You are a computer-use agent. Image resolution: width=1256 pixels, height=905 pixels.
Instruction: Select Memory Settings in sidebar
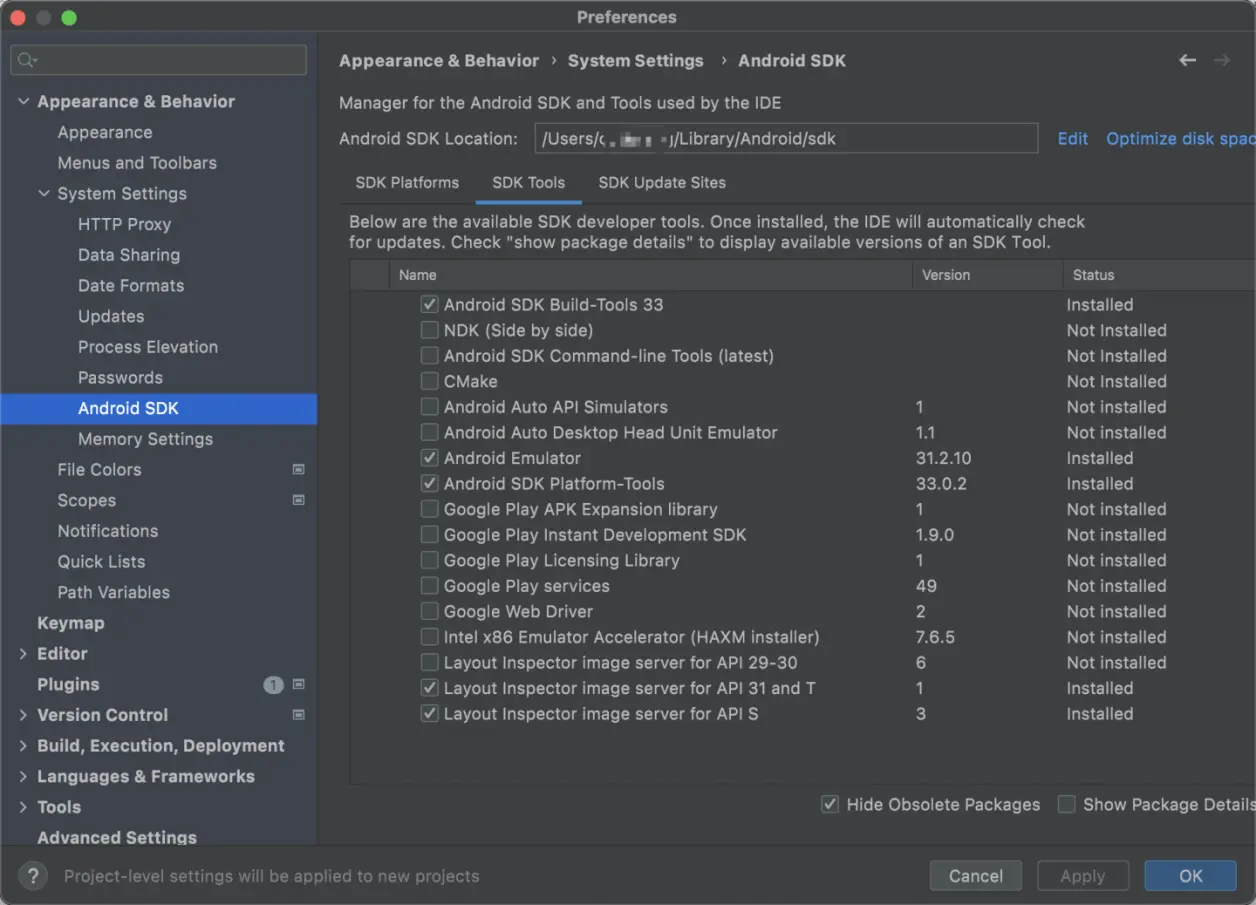[x=145, y=439]
